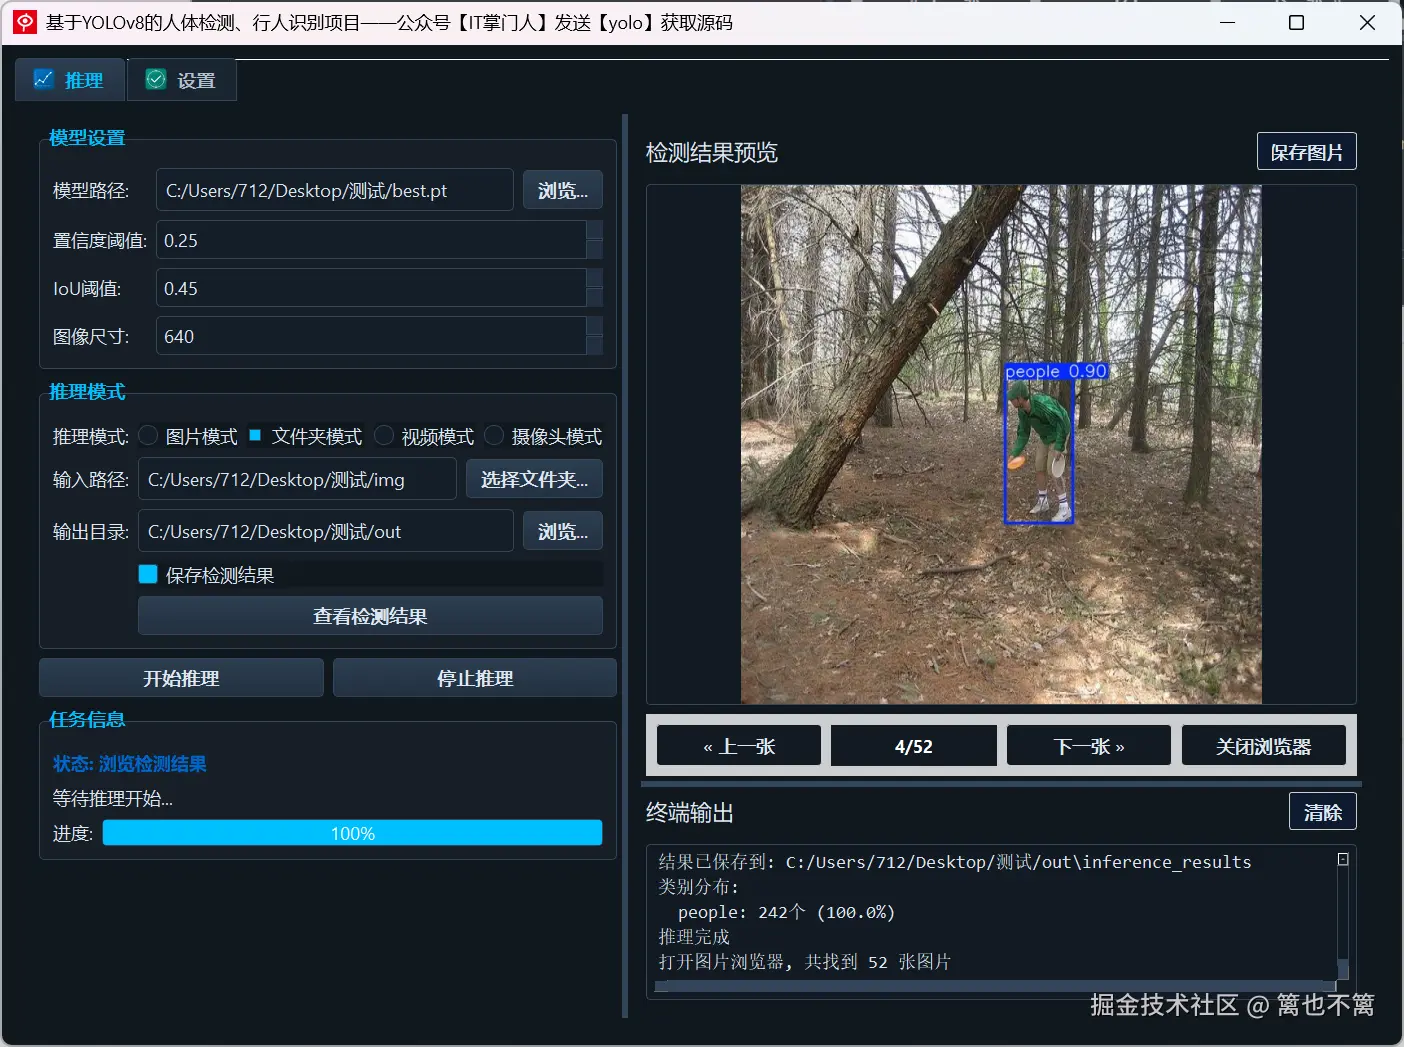The image size is (1404, 1047).
Task: Click the 'people: 242个 (100.0%)' terminal line
Action: [x=786, y=912]
